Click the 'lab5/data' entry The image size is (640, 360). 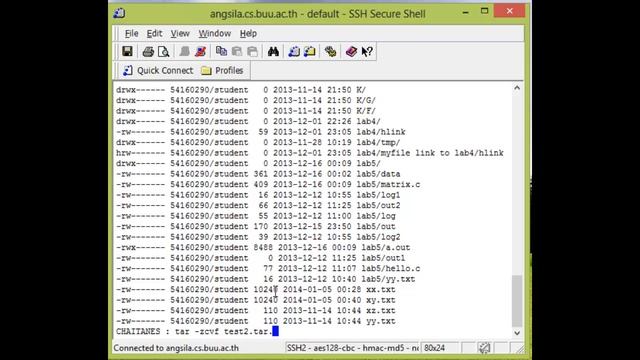point(378,174)
